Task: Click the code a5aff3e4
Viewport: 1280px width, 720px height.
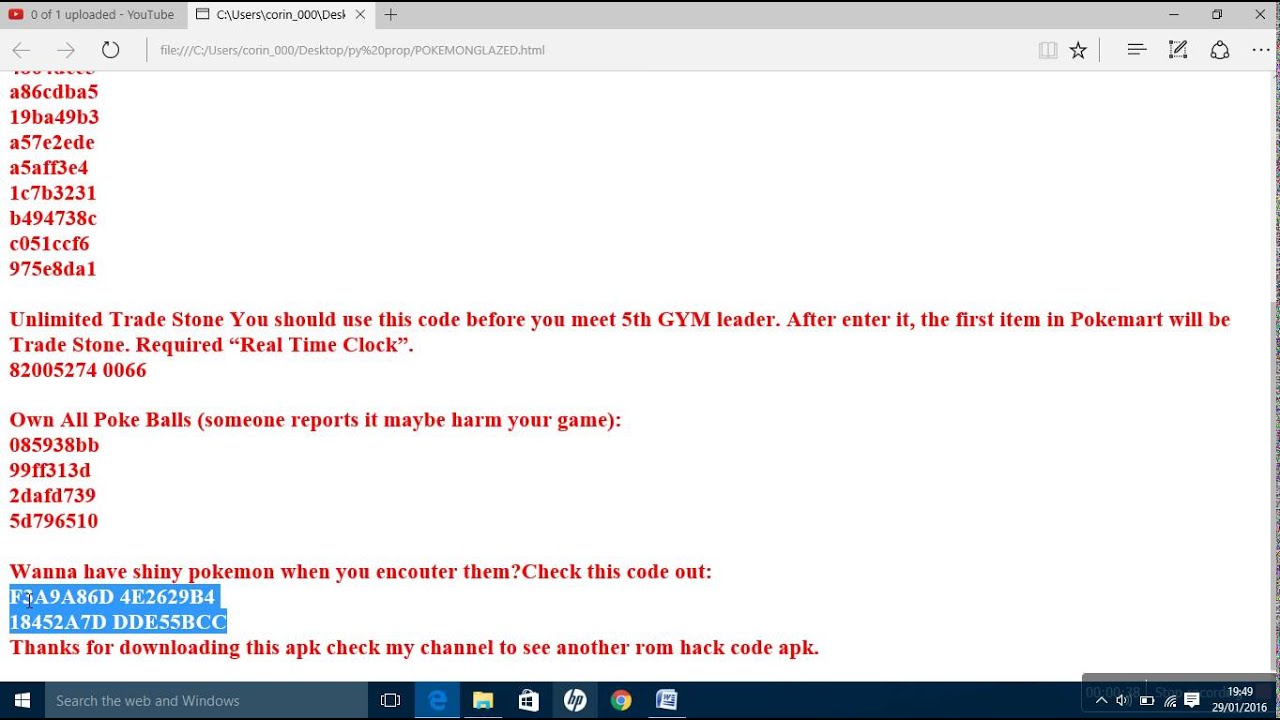Action: click(x=49, y=168)
